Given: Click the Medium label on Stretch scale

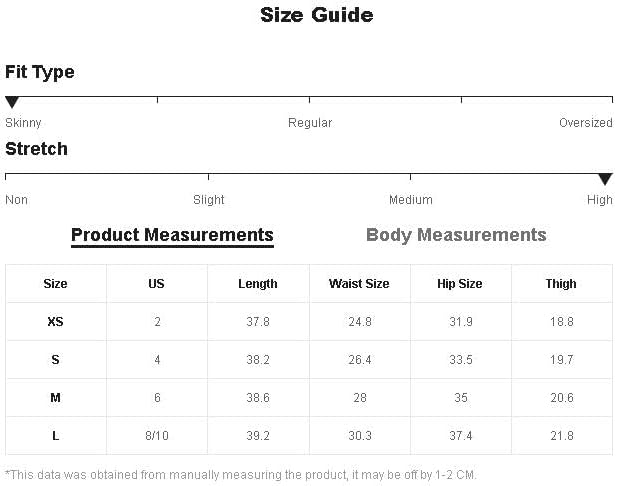Looking at the screenshot, I should [x=410, y=200].
